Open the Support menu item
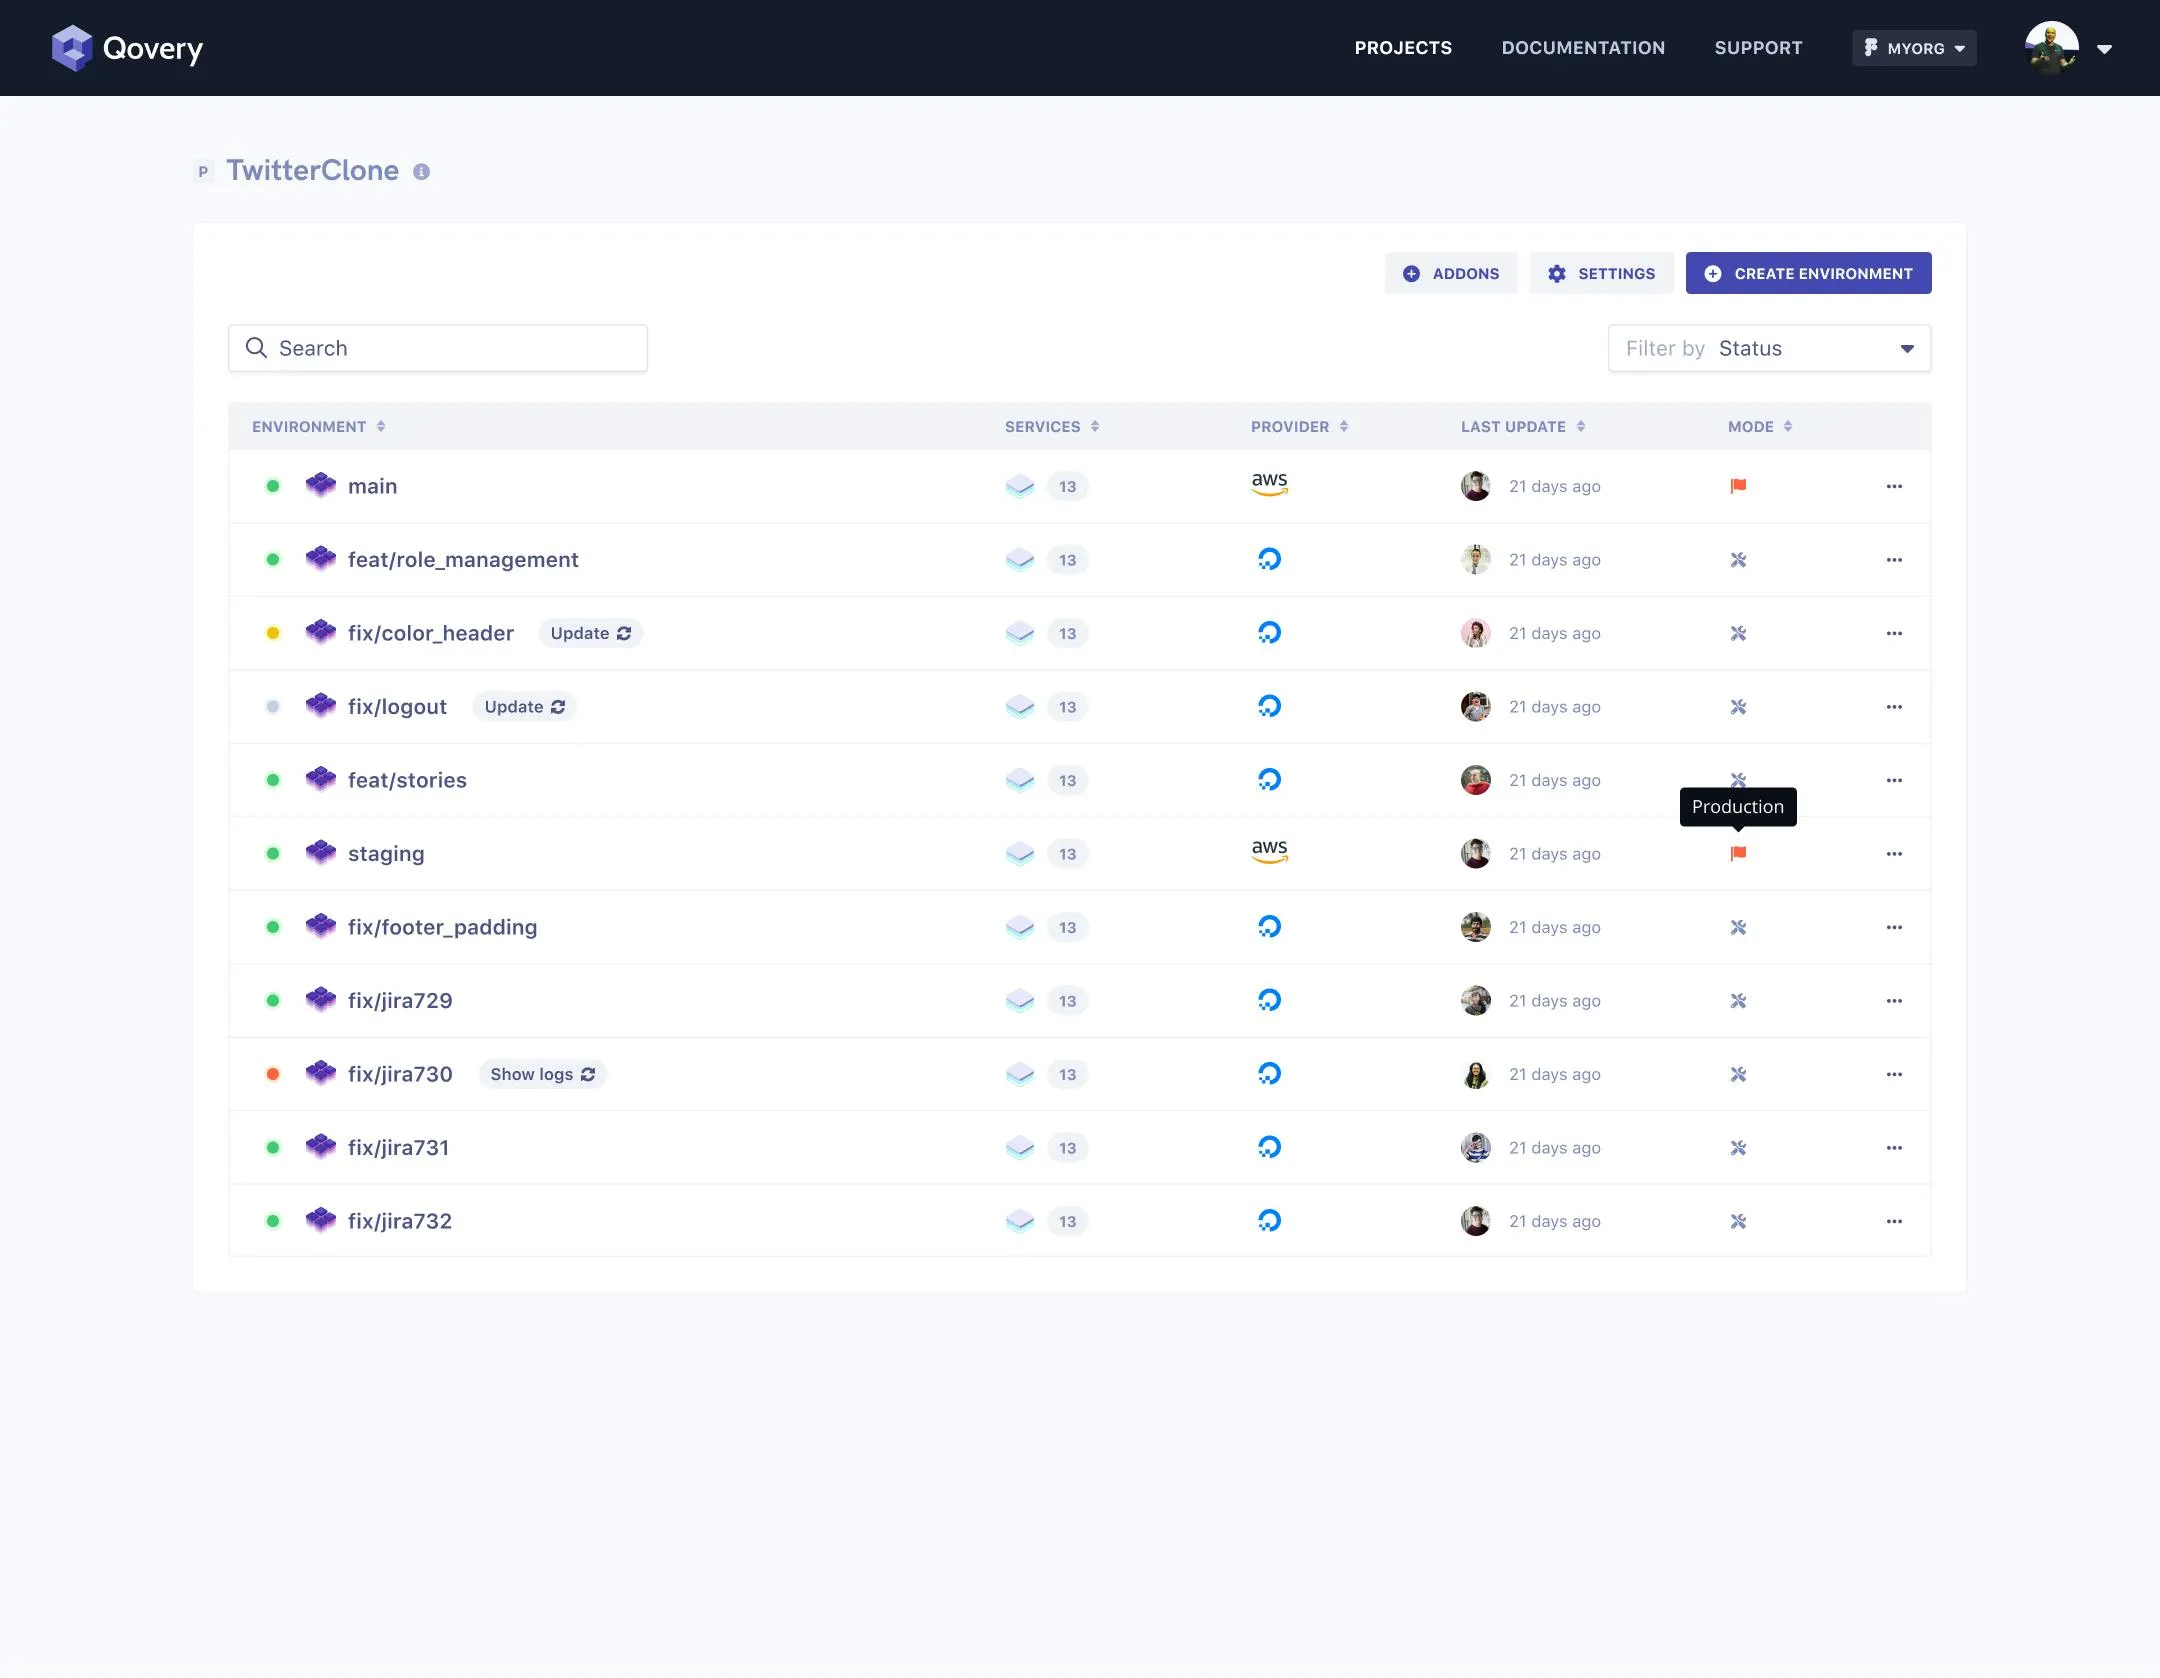This screenshot has height=1678, width=2160. click(1757, 48)
